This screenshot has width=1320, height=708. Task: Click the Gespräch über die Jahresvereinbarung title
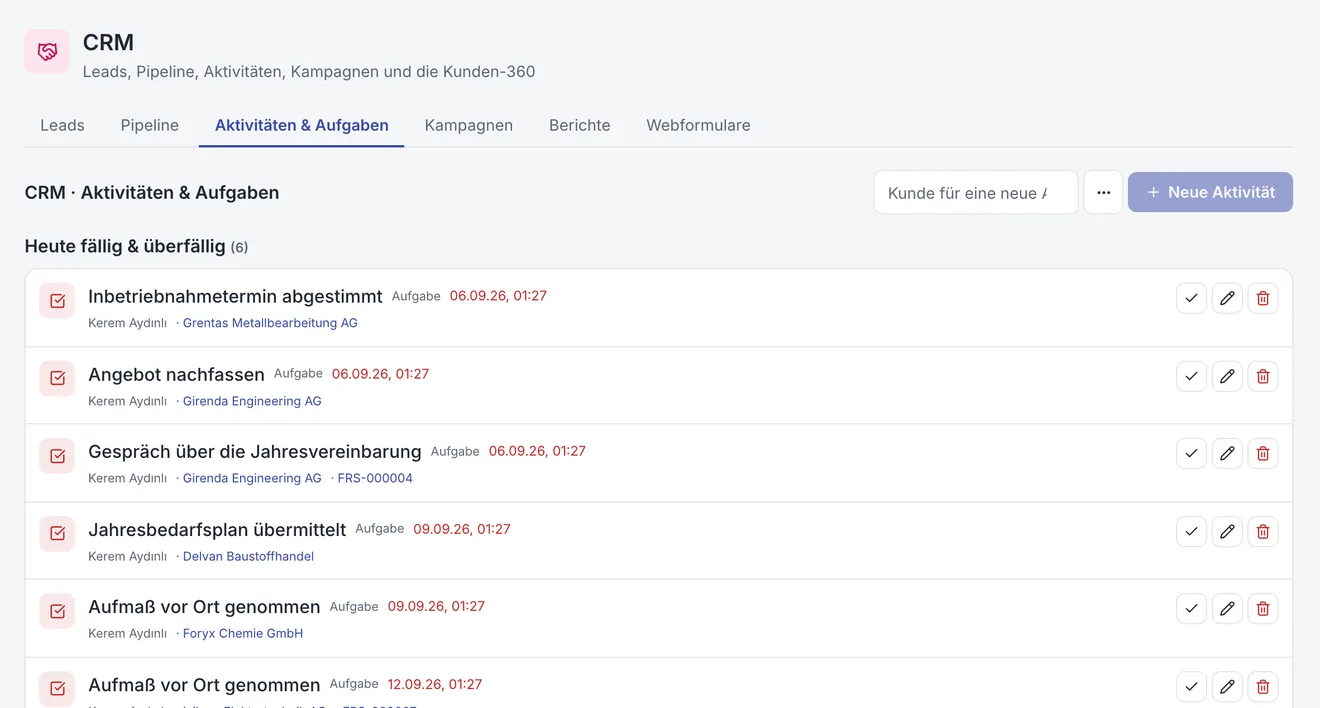pyautogui.click(x=255, y=451)
